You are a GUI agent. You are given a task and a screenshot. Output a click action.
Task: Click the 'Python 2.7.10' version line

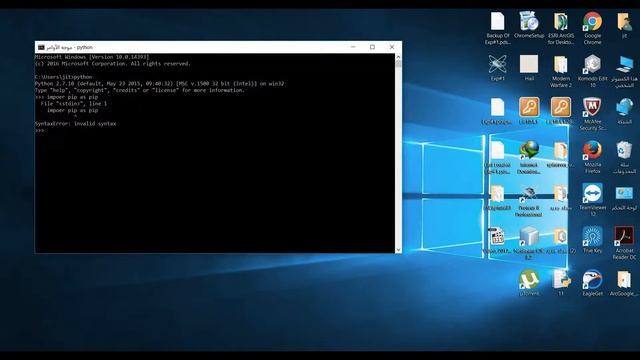click(160, 83)
